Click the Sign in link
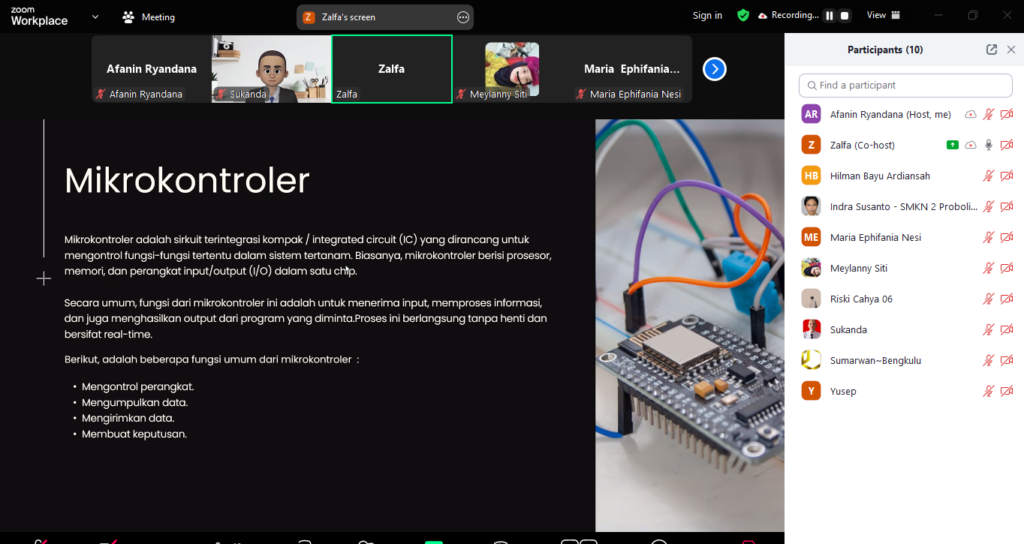This screenshot has height=544, width=1024. (x=707, y=16)
